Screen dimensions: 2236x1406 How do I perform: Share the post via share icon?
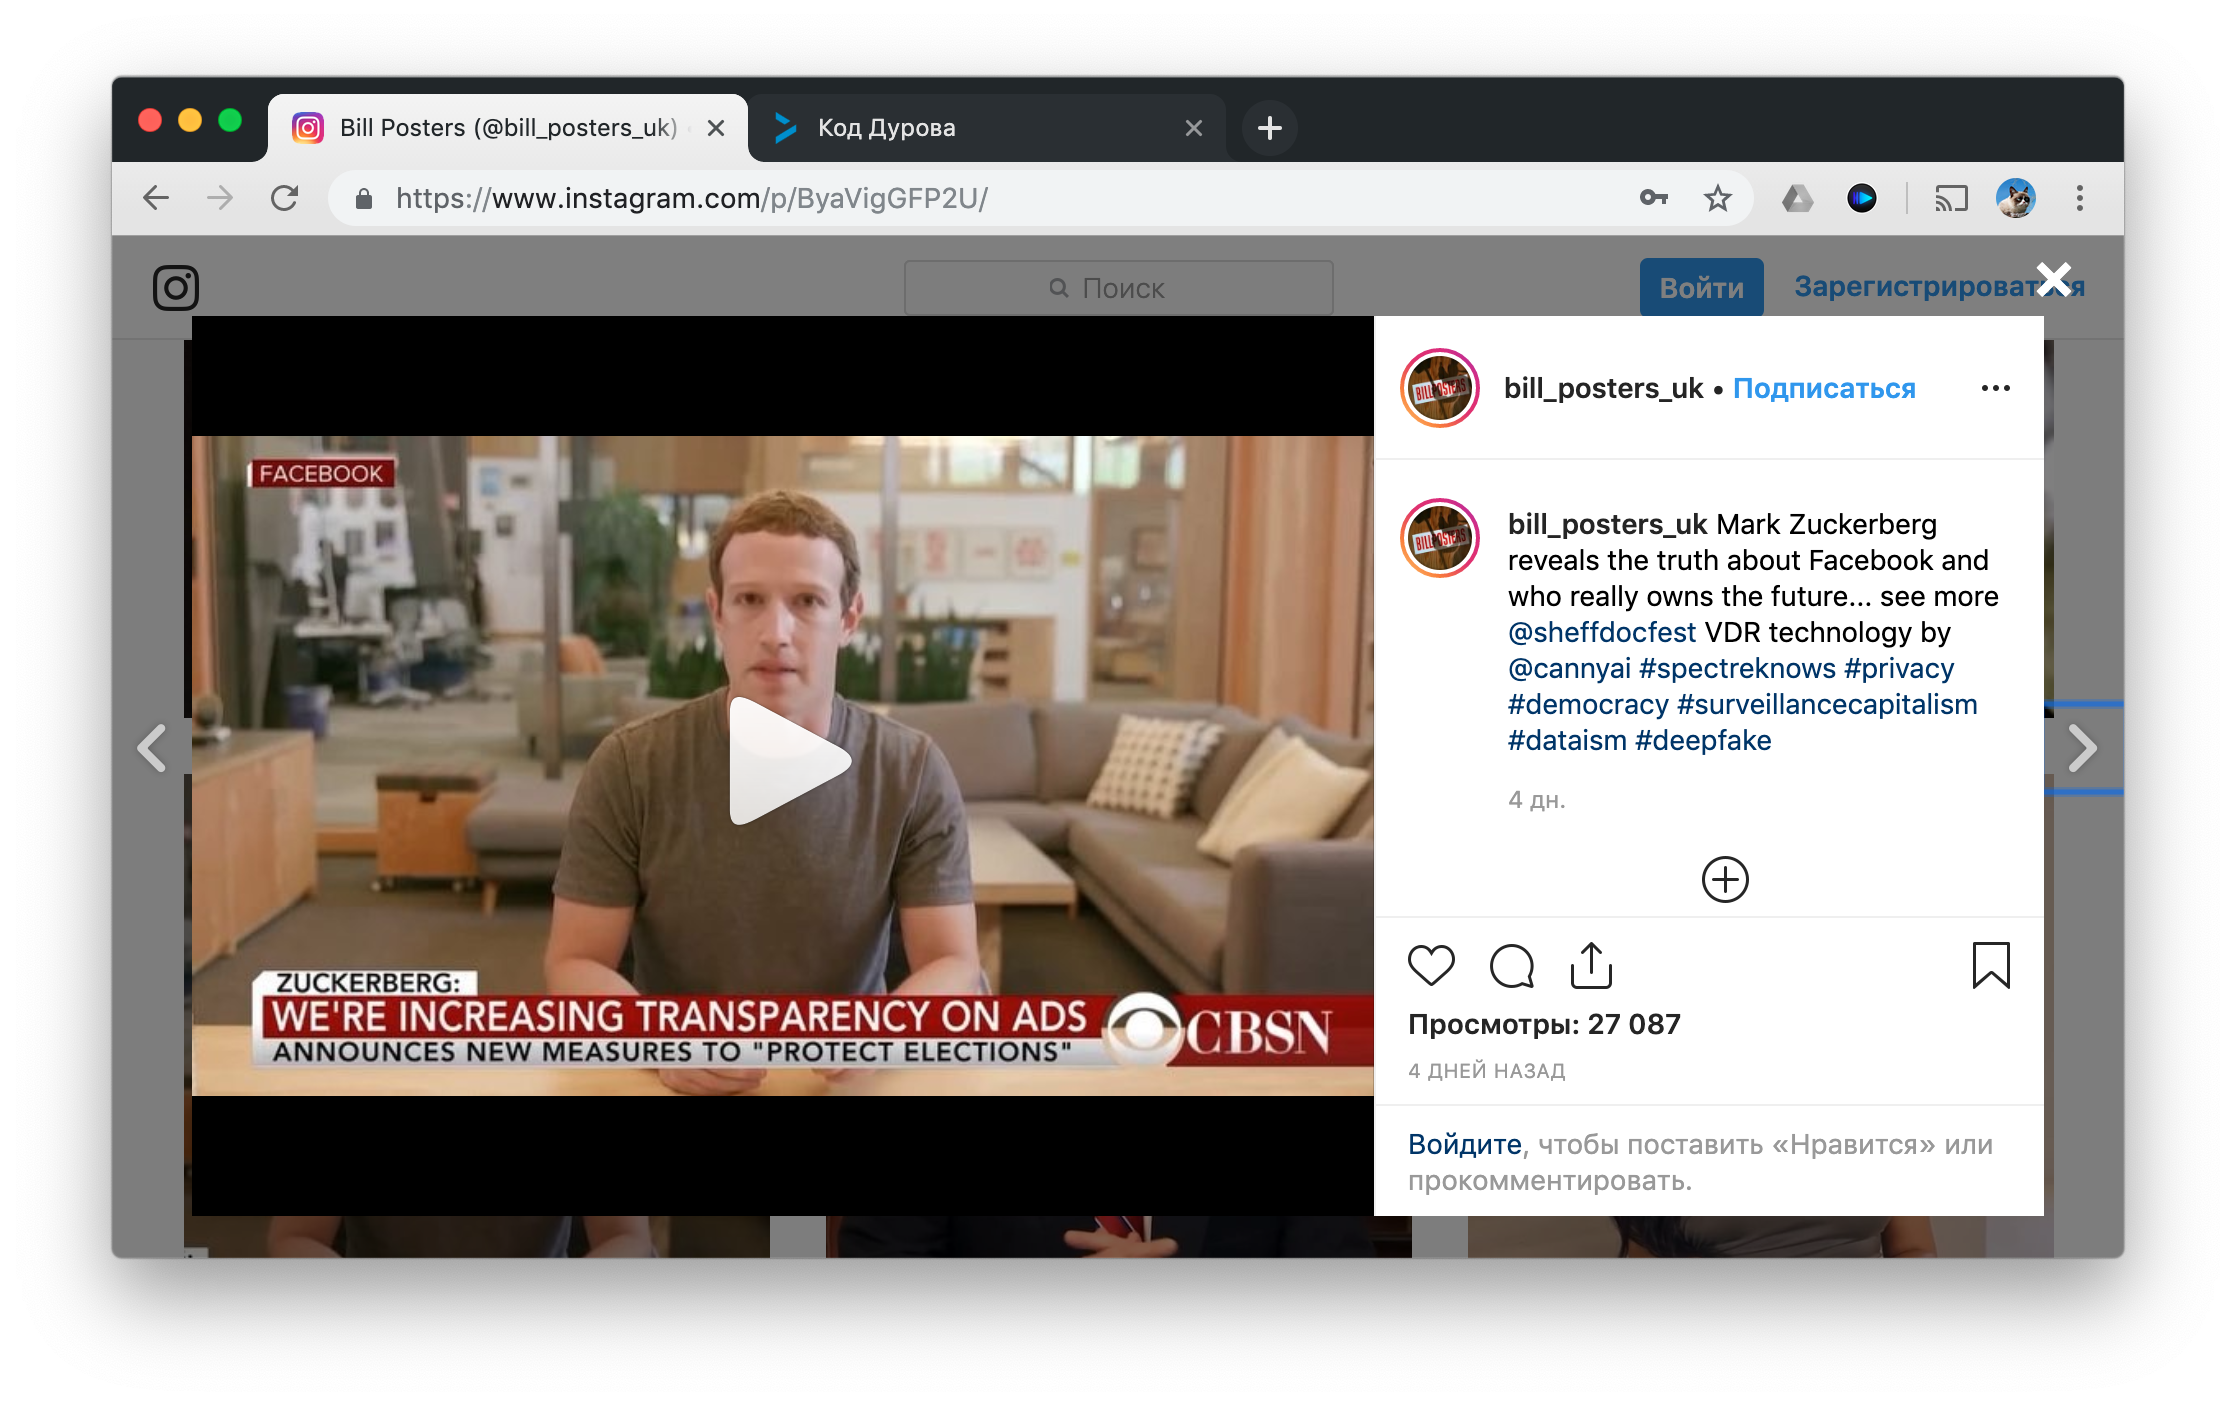pyautogui.click(x=1591, y=965)
